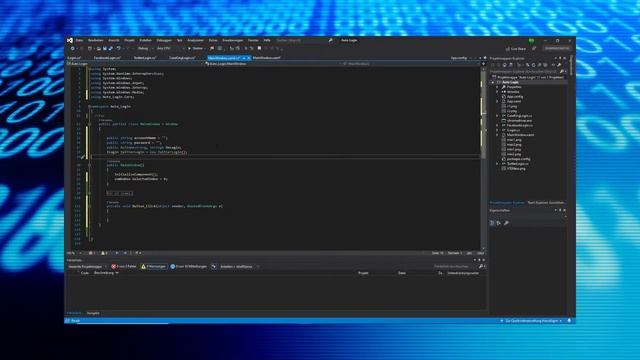The width and height of the screenshot is (640, 360).
Task: Click search magnifier icon in Solution Explorer search
Action: point(562,71)
